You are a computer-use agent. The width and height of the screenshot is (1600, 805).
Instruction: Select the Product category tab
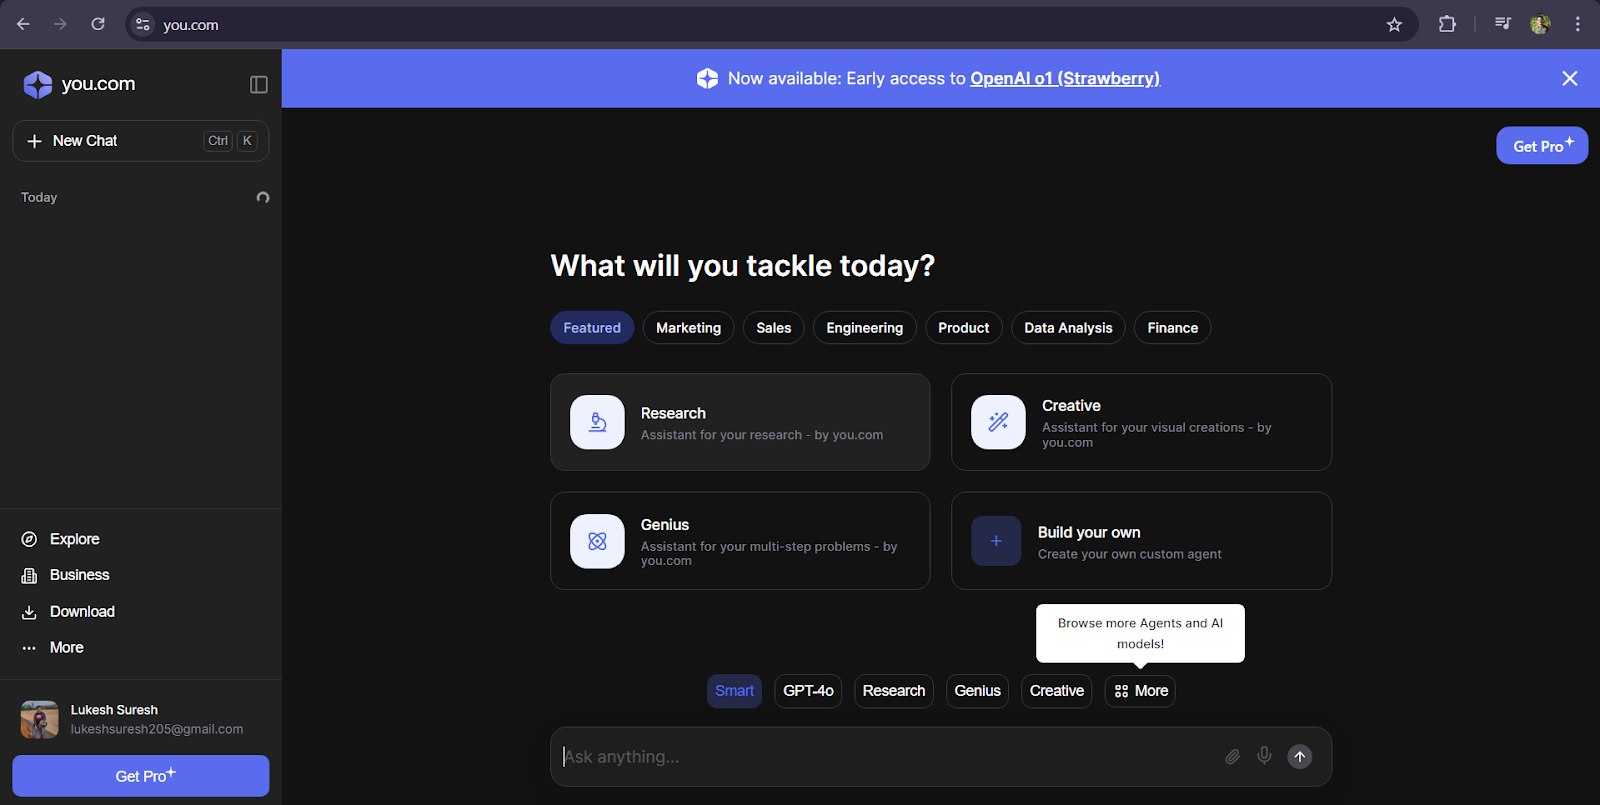(964, 328)
